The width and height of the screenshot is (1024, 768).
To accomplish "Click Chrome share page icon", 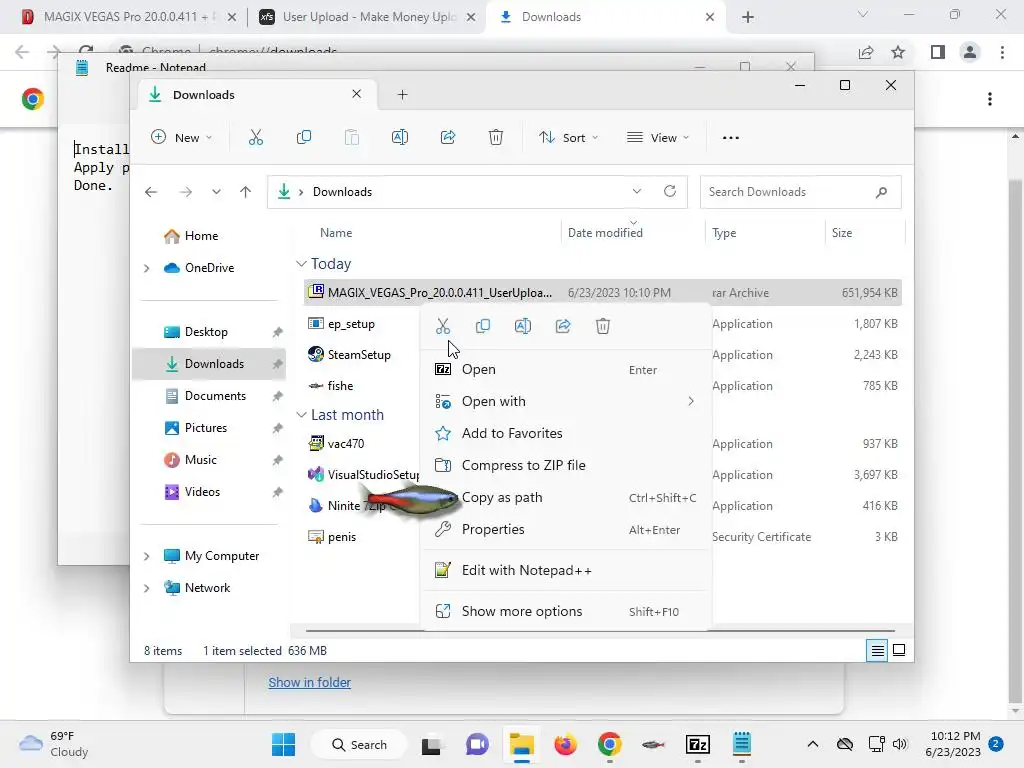I will [x=866, y=52].
